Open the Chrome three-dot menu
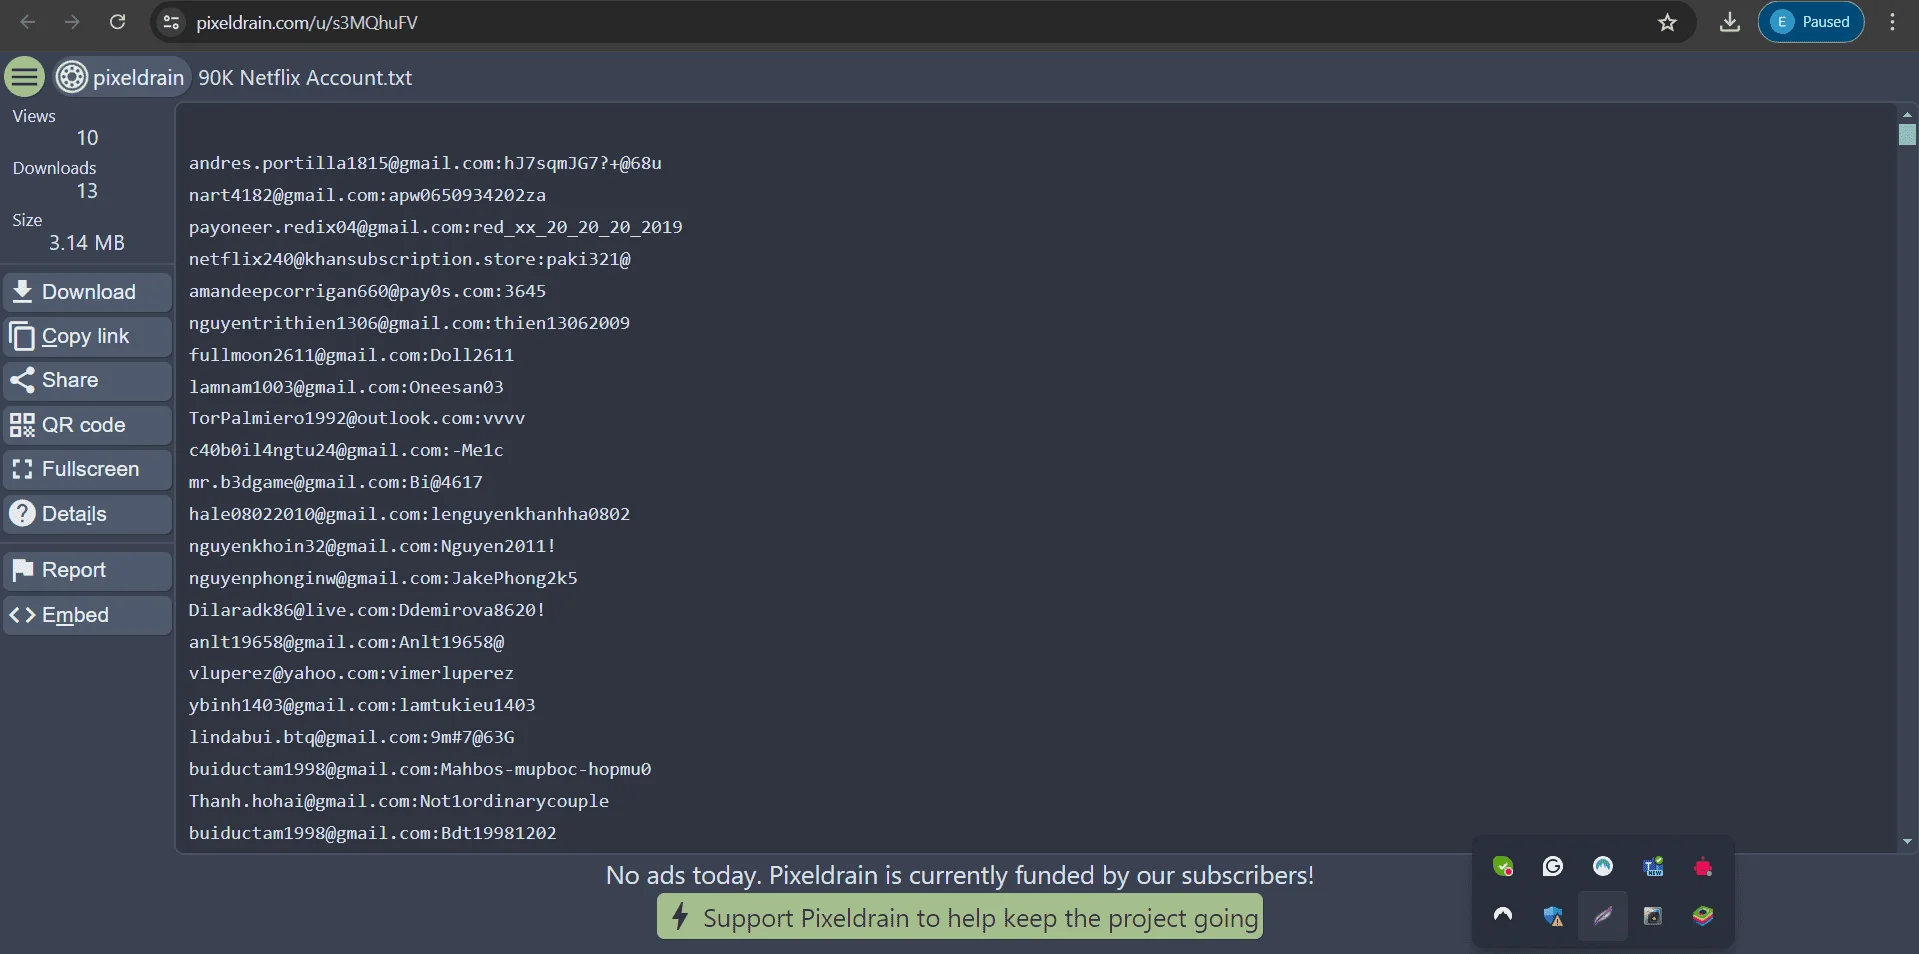 1892,22
